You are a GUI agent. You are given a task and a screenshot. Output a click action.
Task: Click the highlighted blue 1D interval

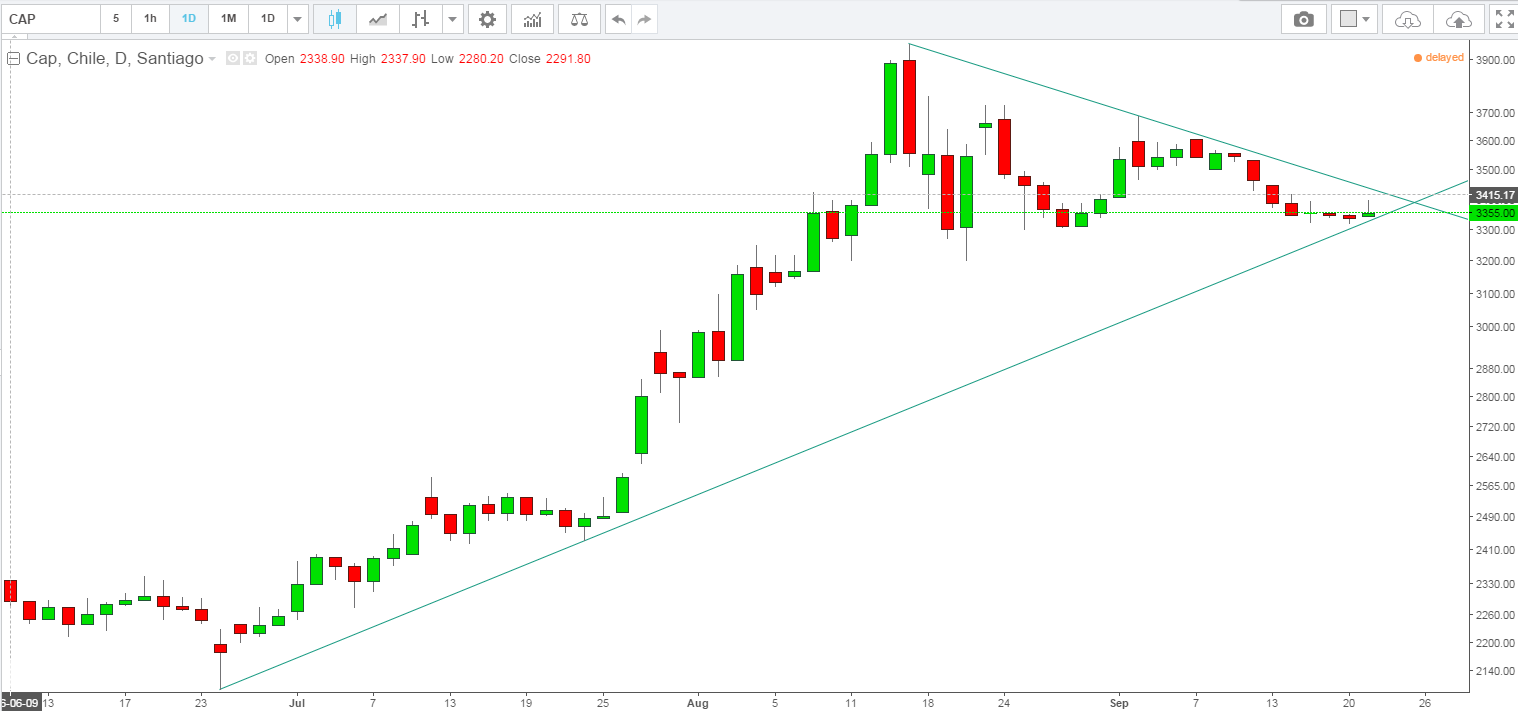click(x=188, y=19)
